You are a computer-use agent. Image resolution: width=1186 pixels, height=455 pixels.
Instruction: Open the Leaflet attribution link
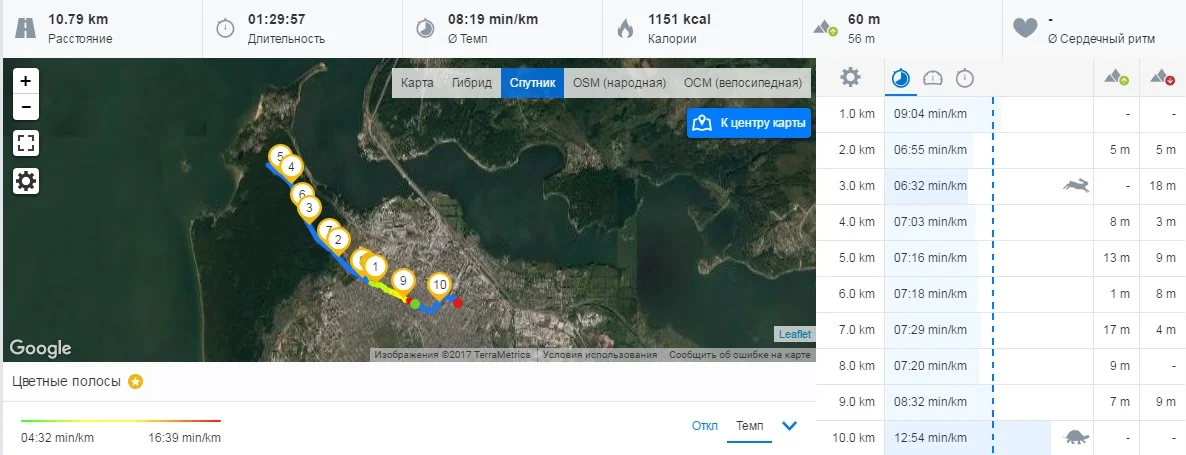coord(795,334)
